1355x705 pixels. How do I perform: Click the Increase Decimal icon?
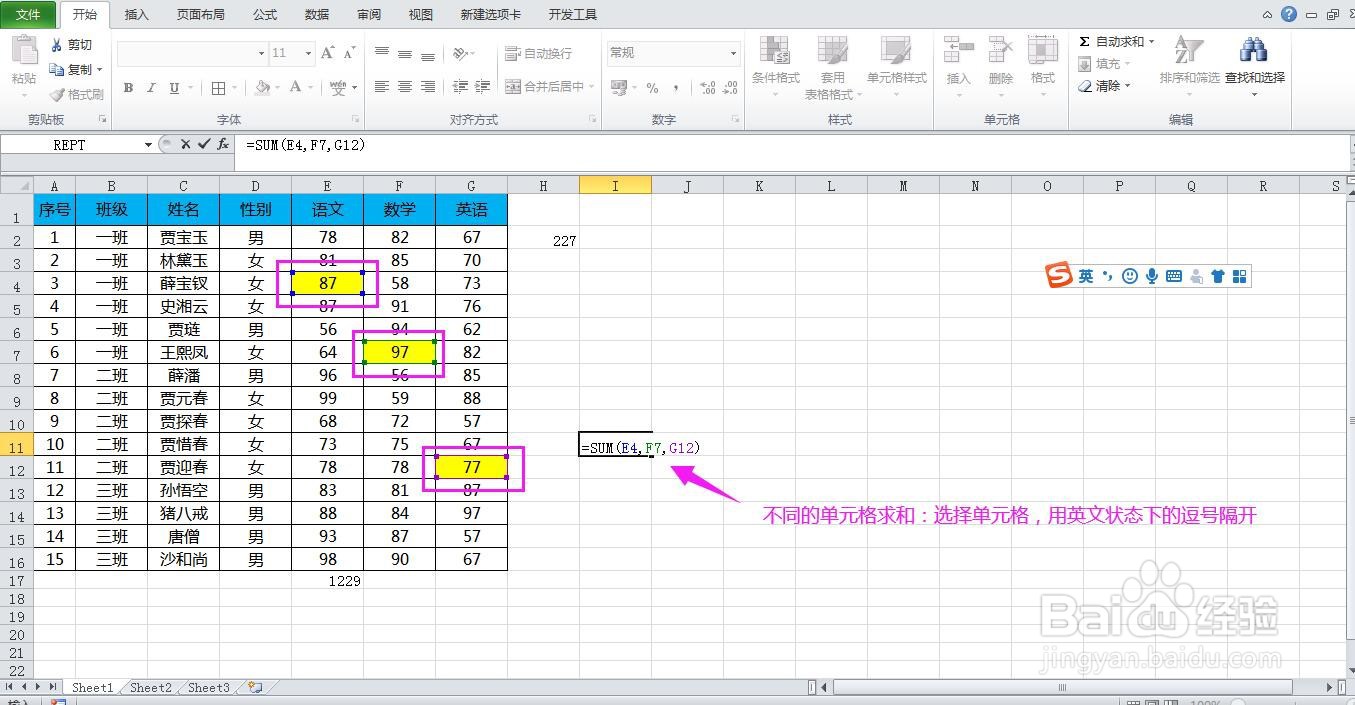[x=708, y=88]
